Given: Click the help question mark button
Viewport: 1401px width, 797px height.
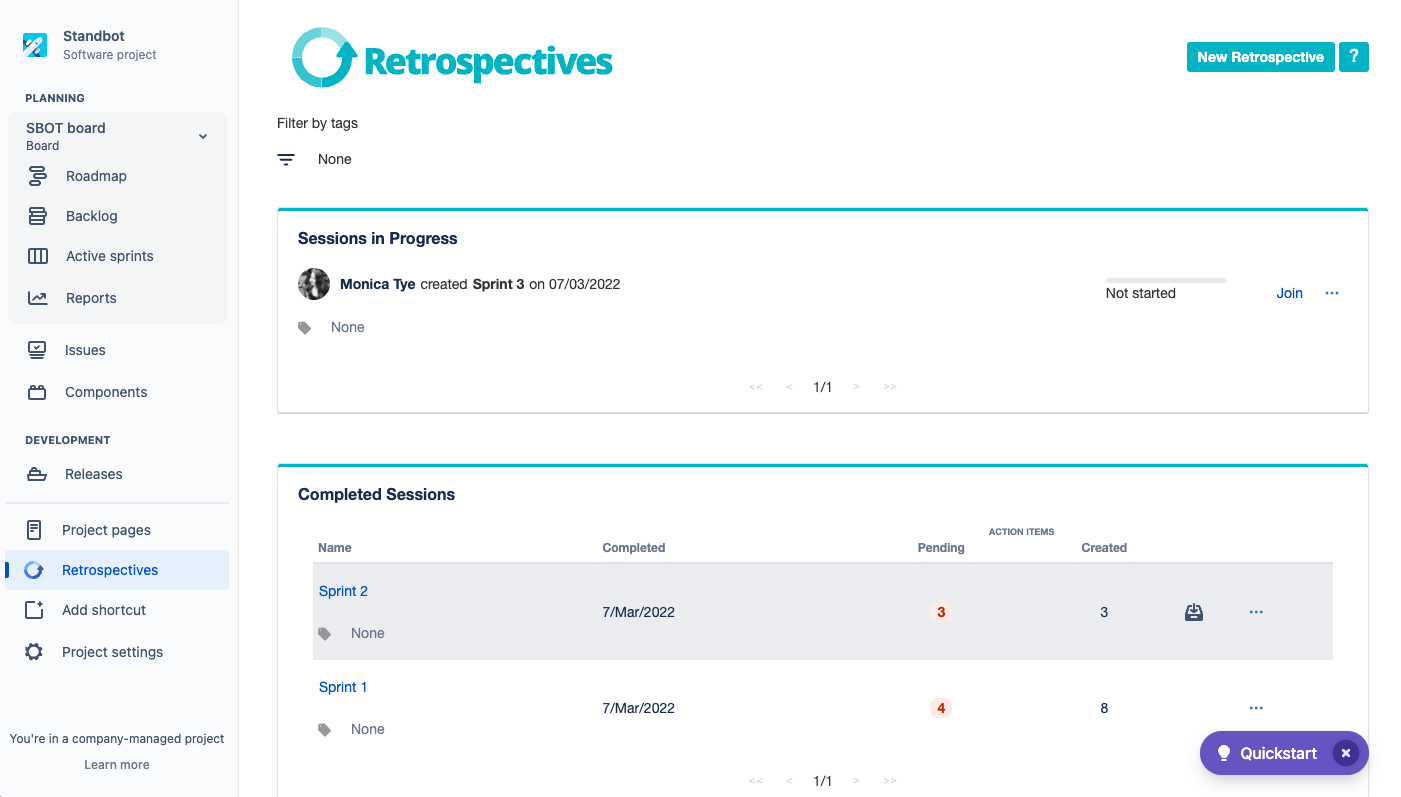Looking at the screenshot, I should 1353,57.
